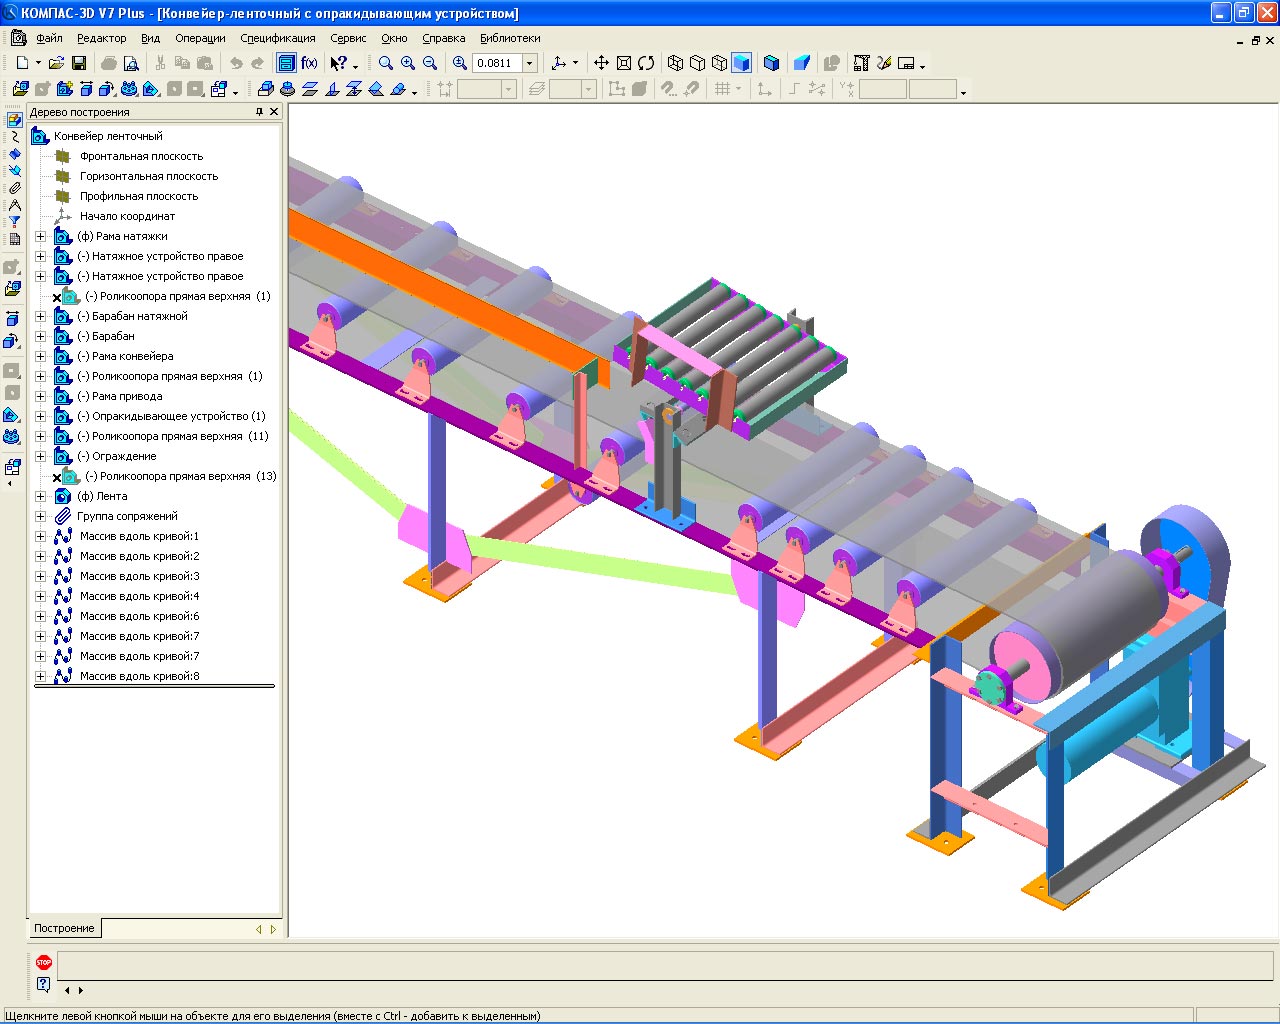
Task: Pin the Дерево построения panel
Action: [x=260, y=112]
